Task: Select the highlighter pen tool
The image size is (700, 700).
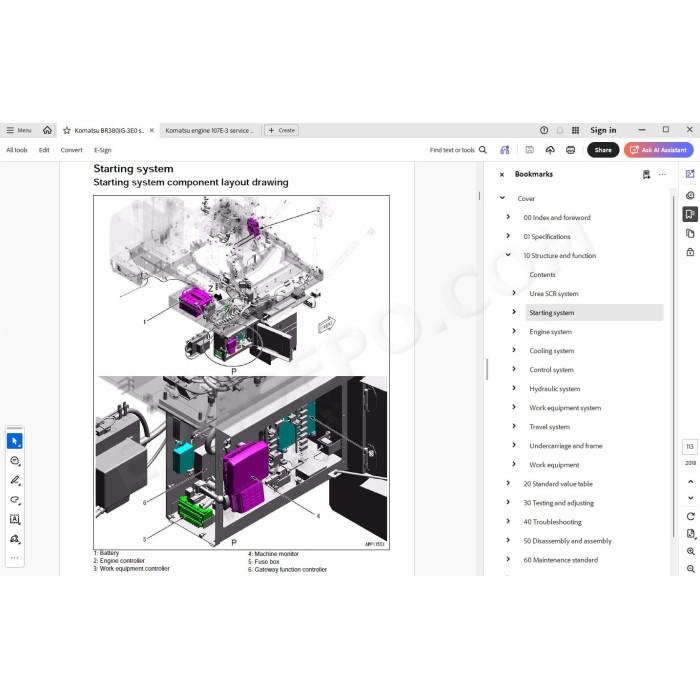Action: click(15, 480)
